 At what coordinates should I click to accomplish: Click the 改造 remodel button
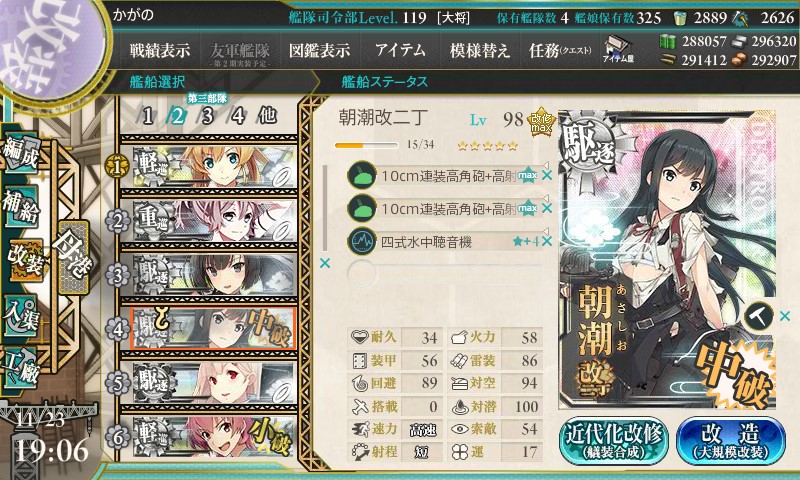731,441
